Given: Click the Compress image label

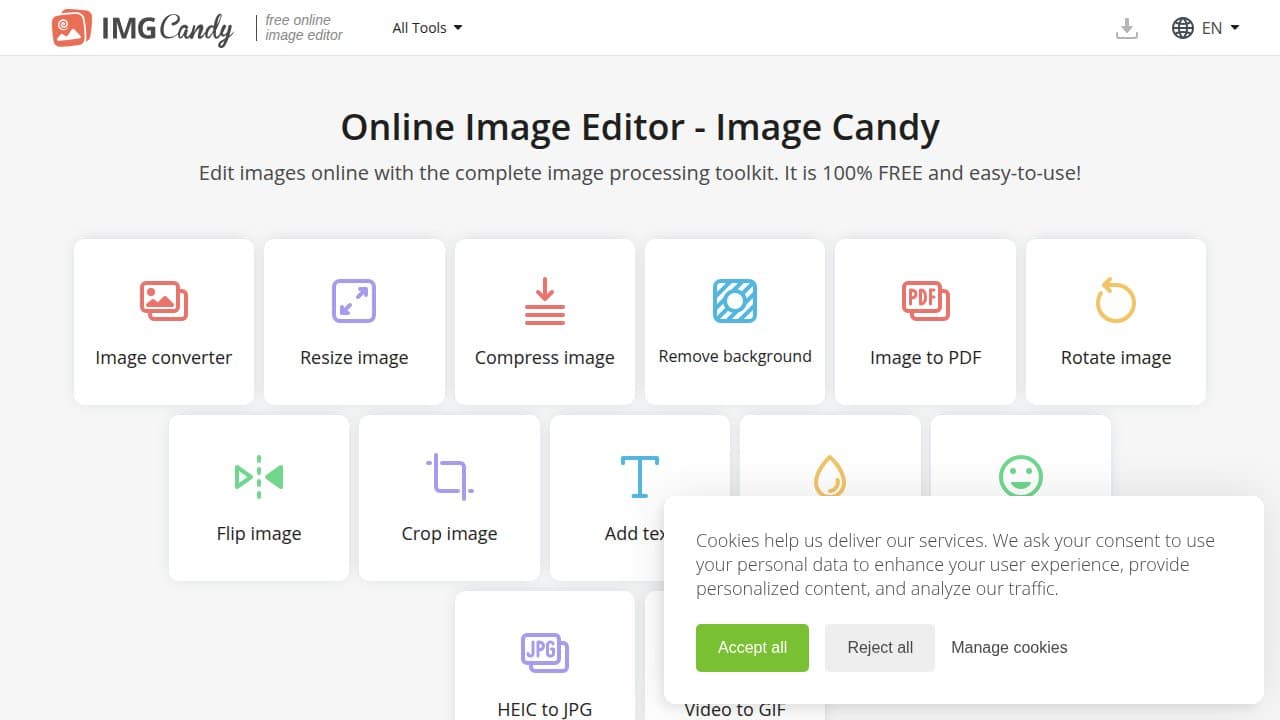Looking at the screenshot, I should (545, 358).
